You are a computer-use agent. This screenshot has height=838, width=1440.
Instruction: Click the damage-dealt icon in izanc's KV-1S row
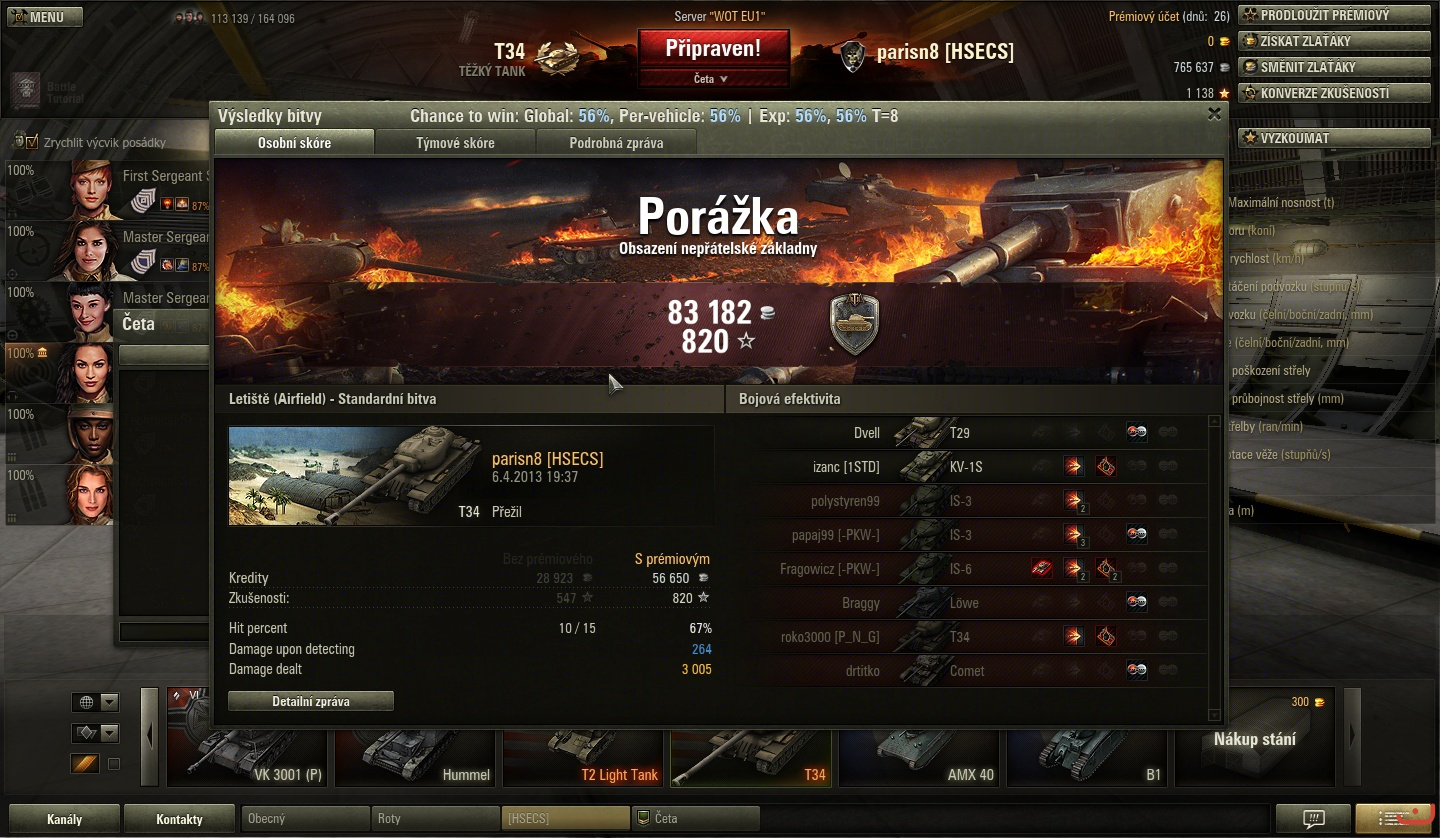[x=1073, y=467]
